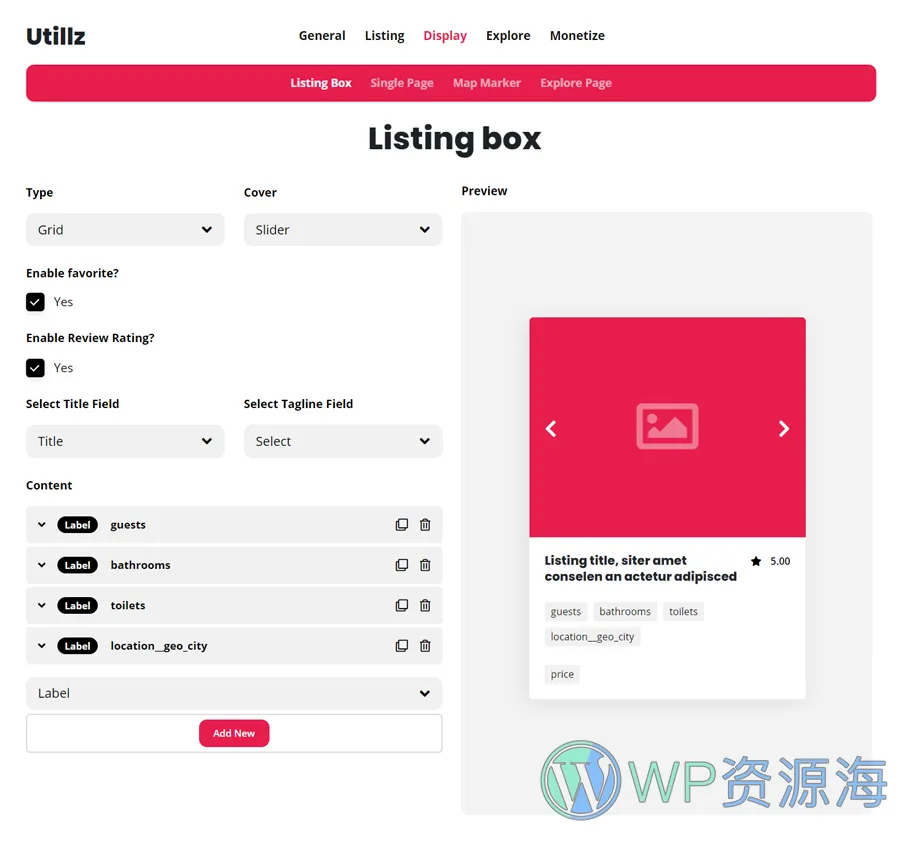The image size is (907, 842).
Task: Expand the location_geo_city content row
Action: (x=42, y=646)
